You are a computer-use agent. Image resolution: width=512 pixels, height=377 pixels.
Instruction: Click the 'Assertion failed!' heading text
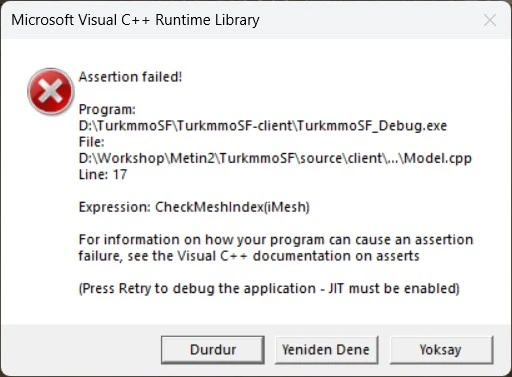[130, 77]
